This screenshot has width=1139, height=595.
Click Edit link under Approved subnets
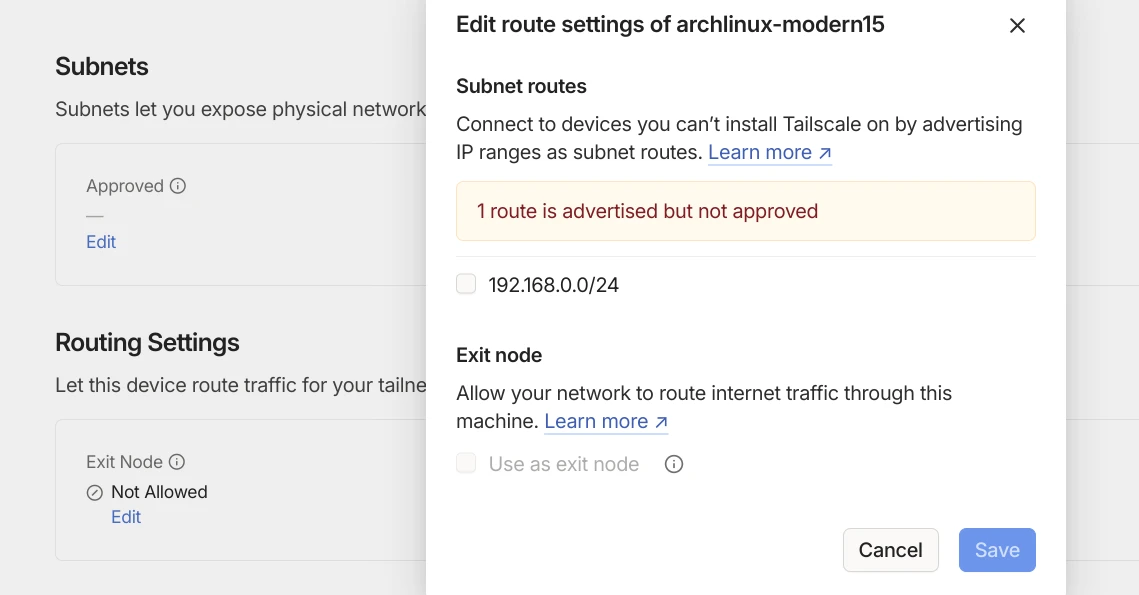pyautogui.click(x=101, y=242)
